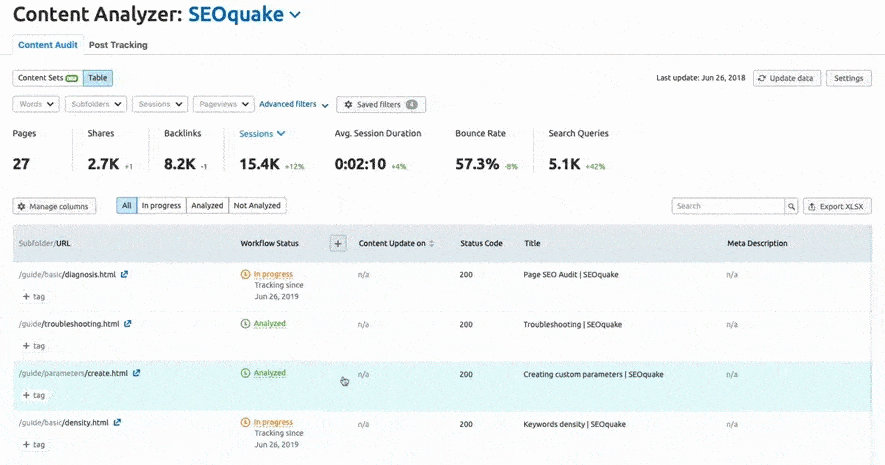
Task: Click the Search Queries value 5.1K
Action: click(564, 164)
